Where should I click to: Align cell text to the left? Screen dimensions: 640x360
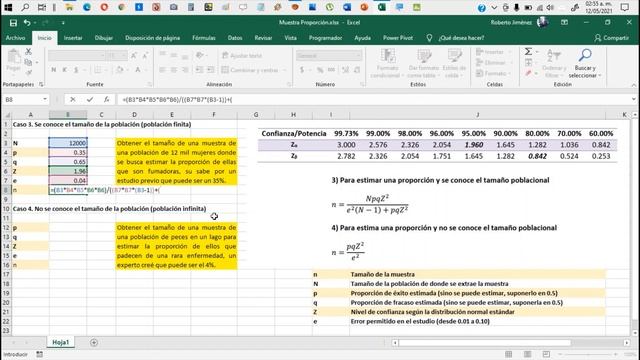pos(162,70)
